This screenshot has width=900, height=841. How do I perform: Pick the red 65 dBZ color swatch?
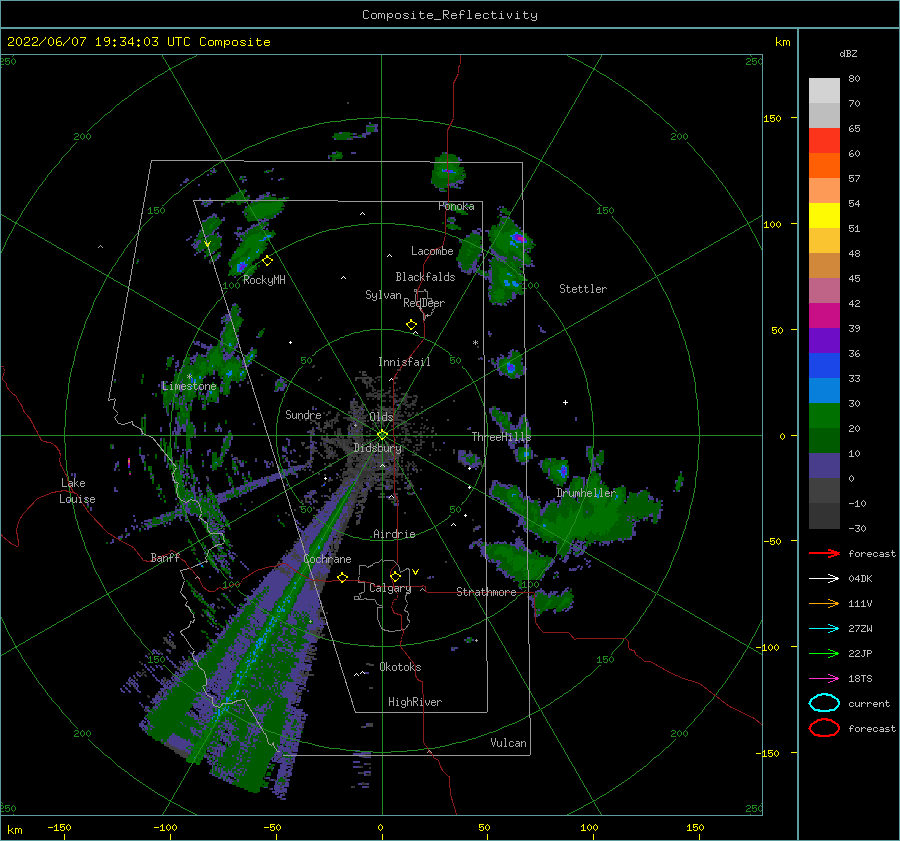point(824,141)
